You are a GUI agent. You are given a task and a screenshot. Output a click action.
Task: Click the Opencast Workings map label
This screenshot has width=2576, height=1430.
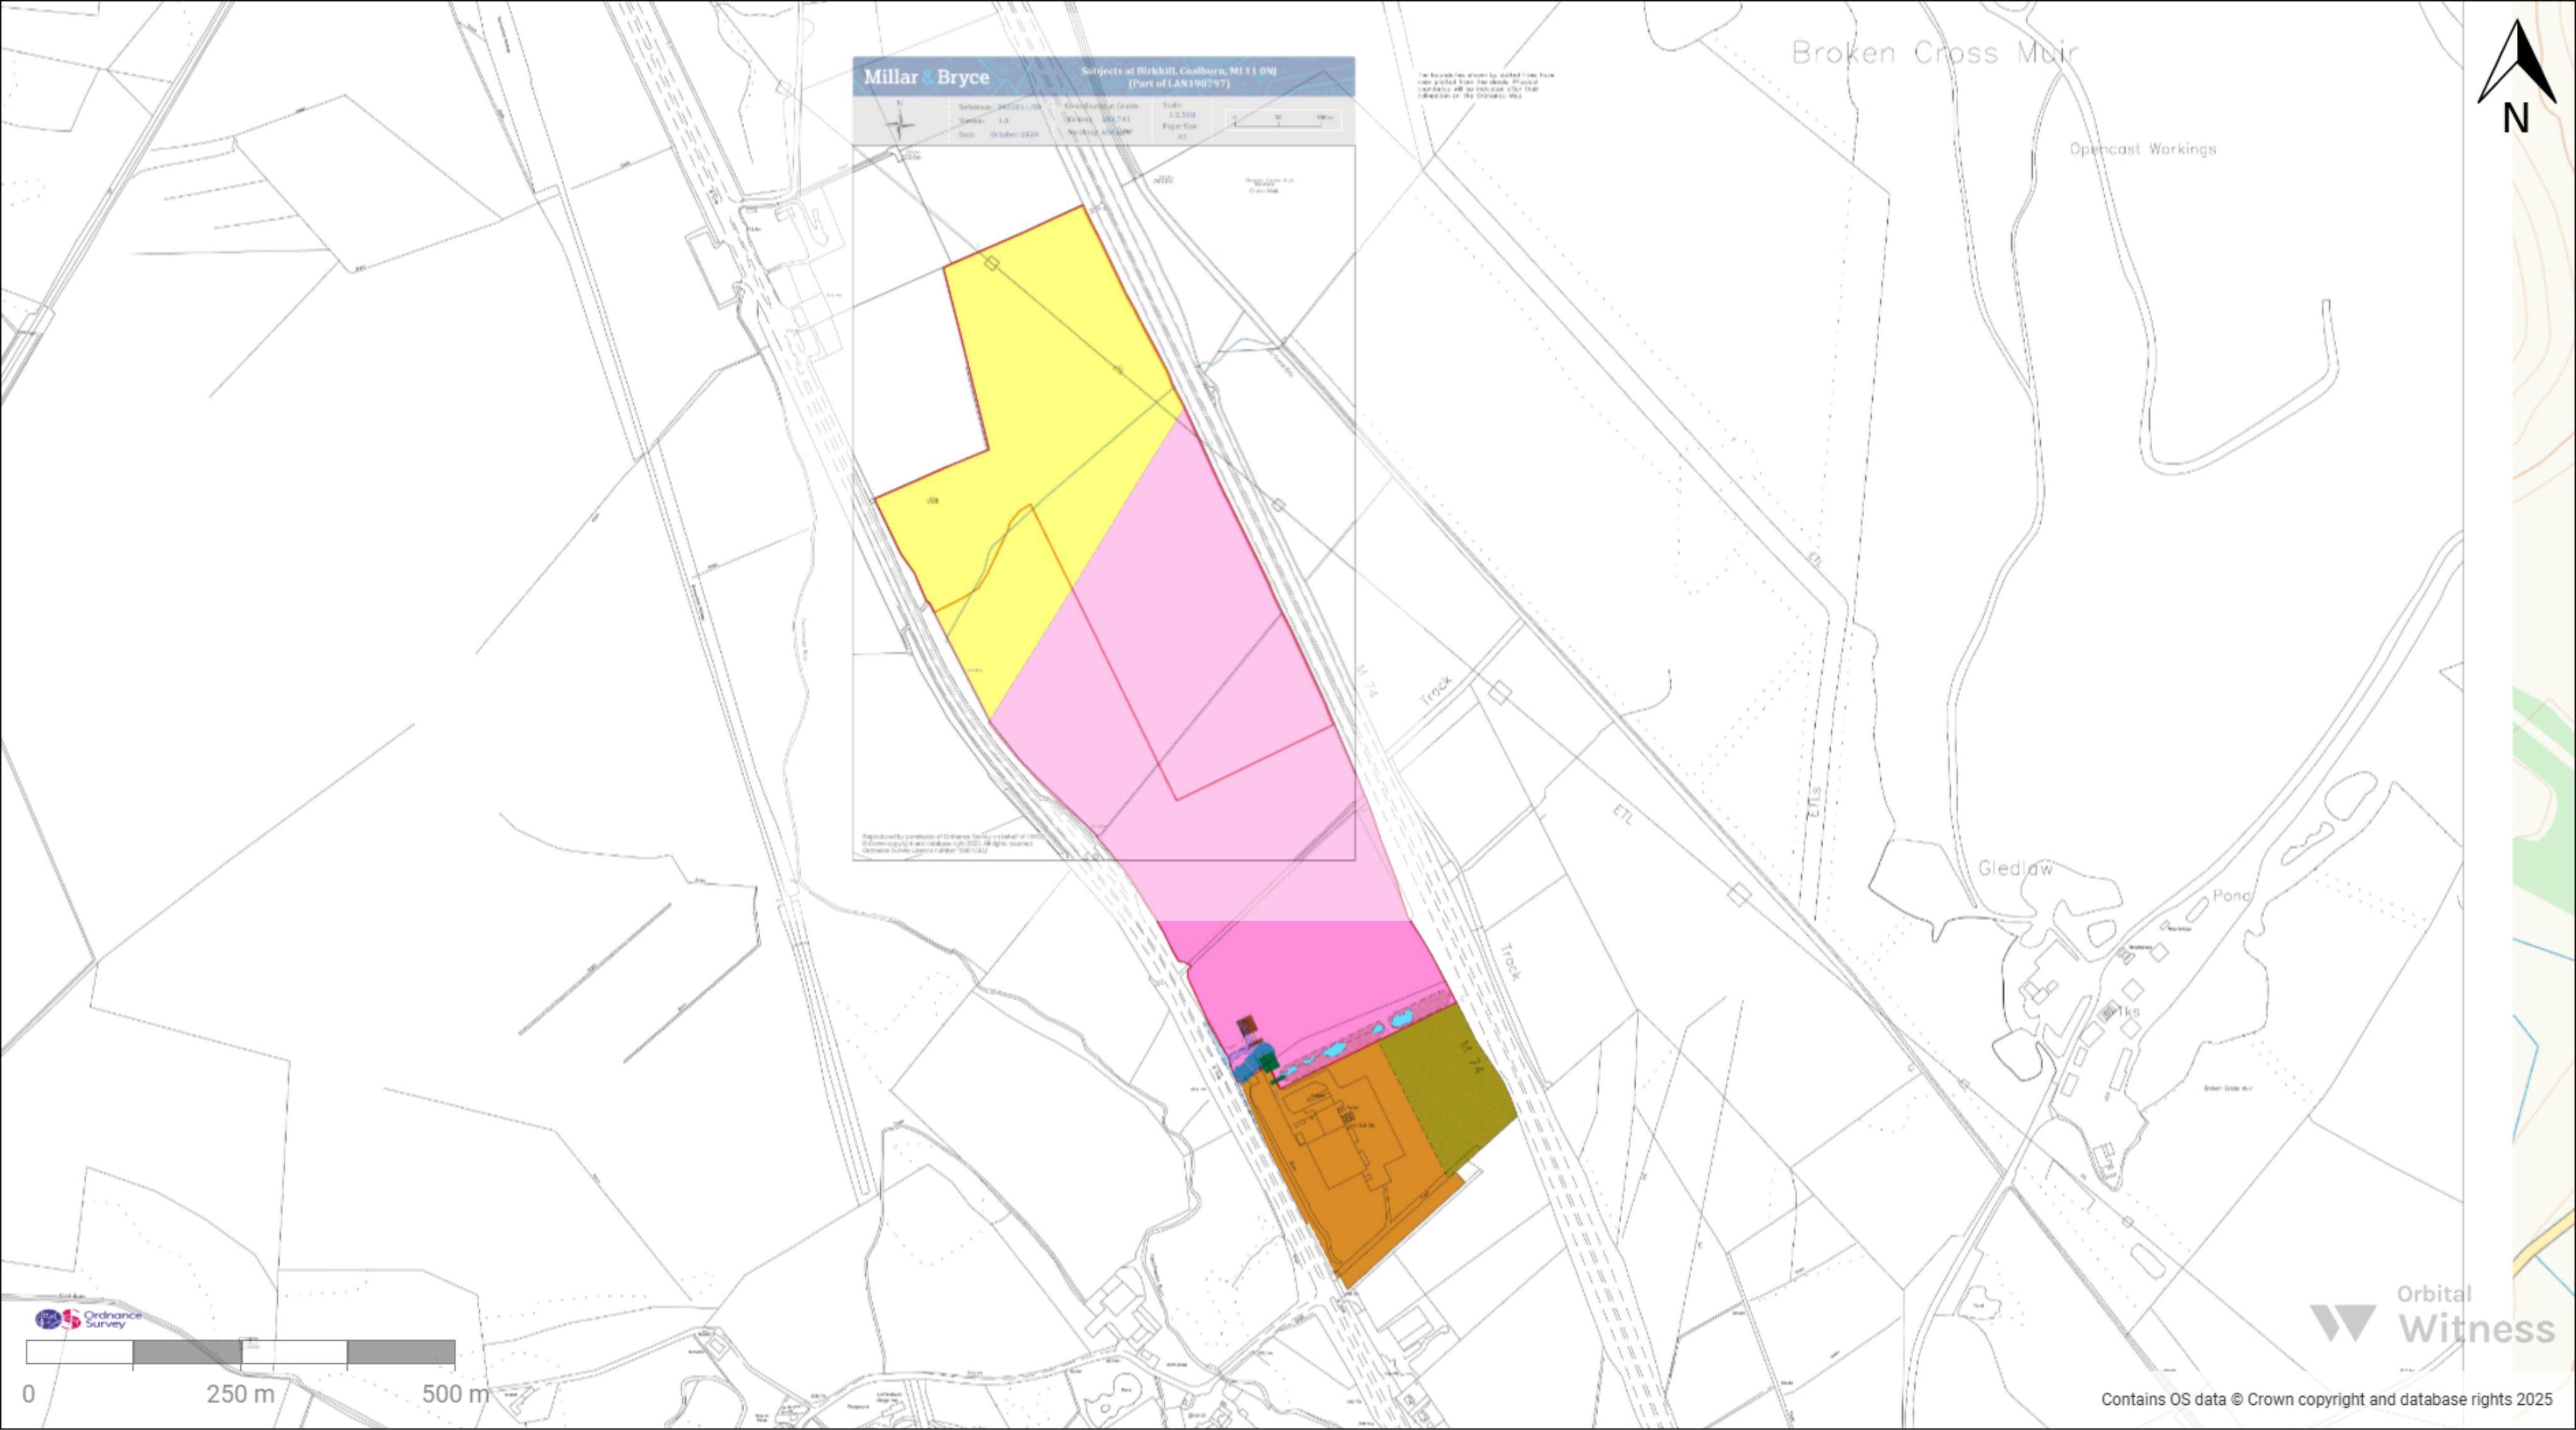coord(2143,149)
